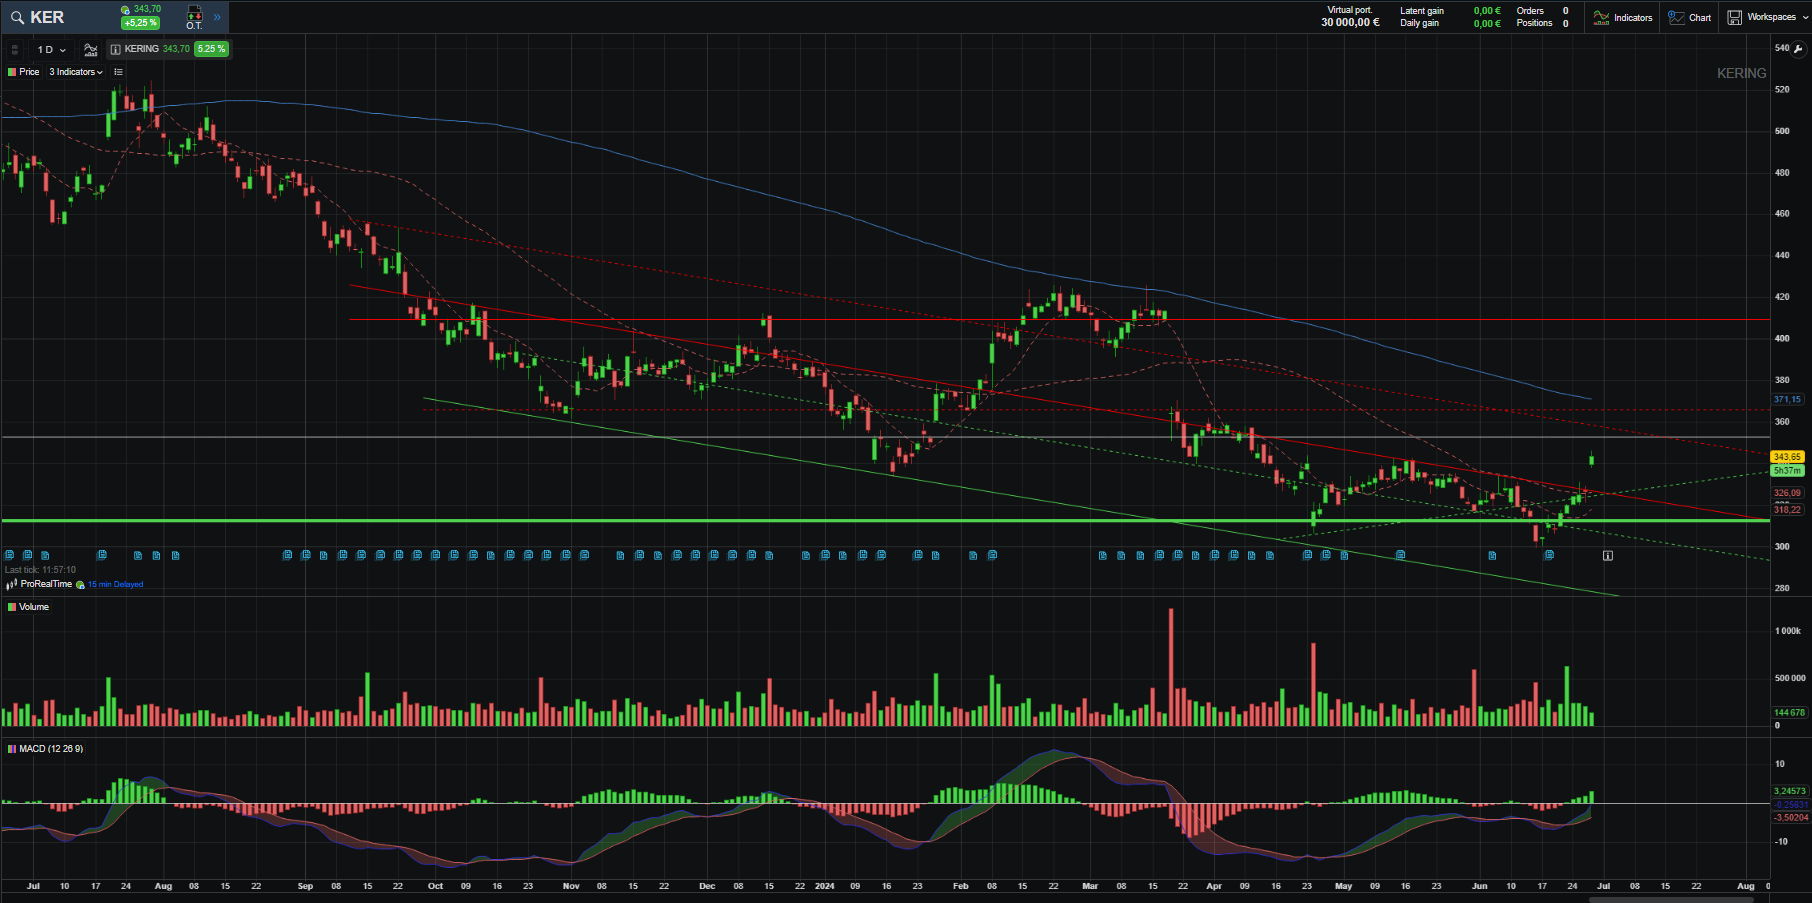
Task: Click the search magnifier next to KER
Action: tap(17, 18)
